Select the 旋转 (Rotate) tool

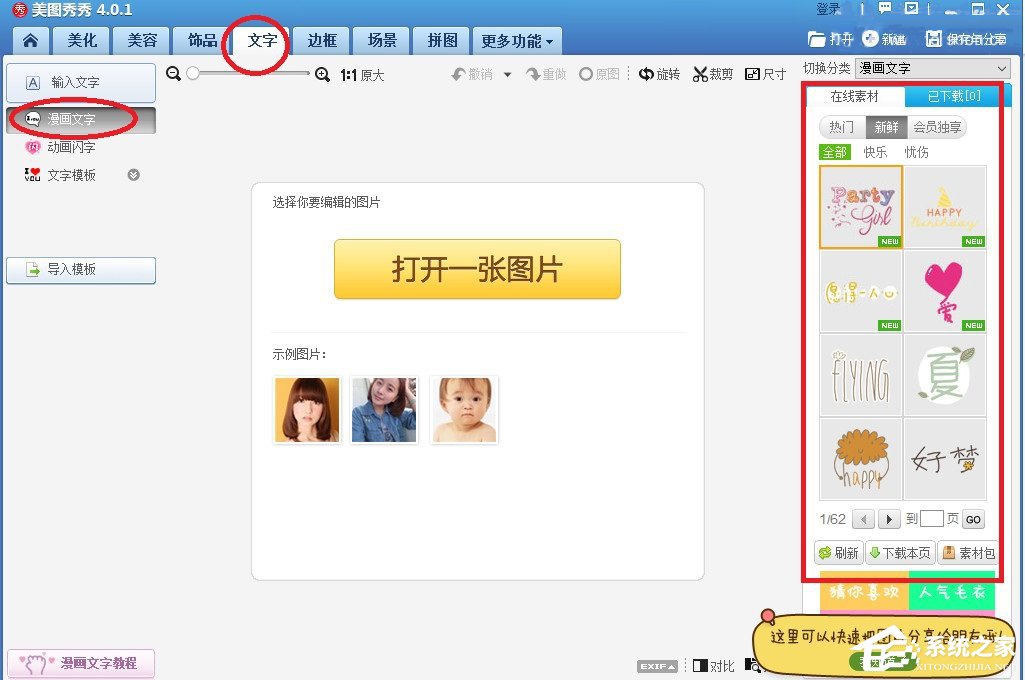tap(659, 74)
